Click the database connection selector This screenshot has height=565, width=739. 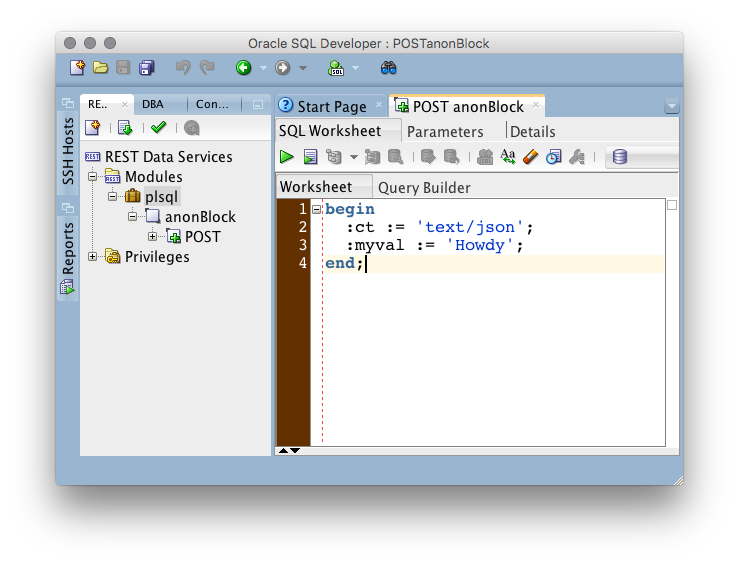[x=643, y=156]
